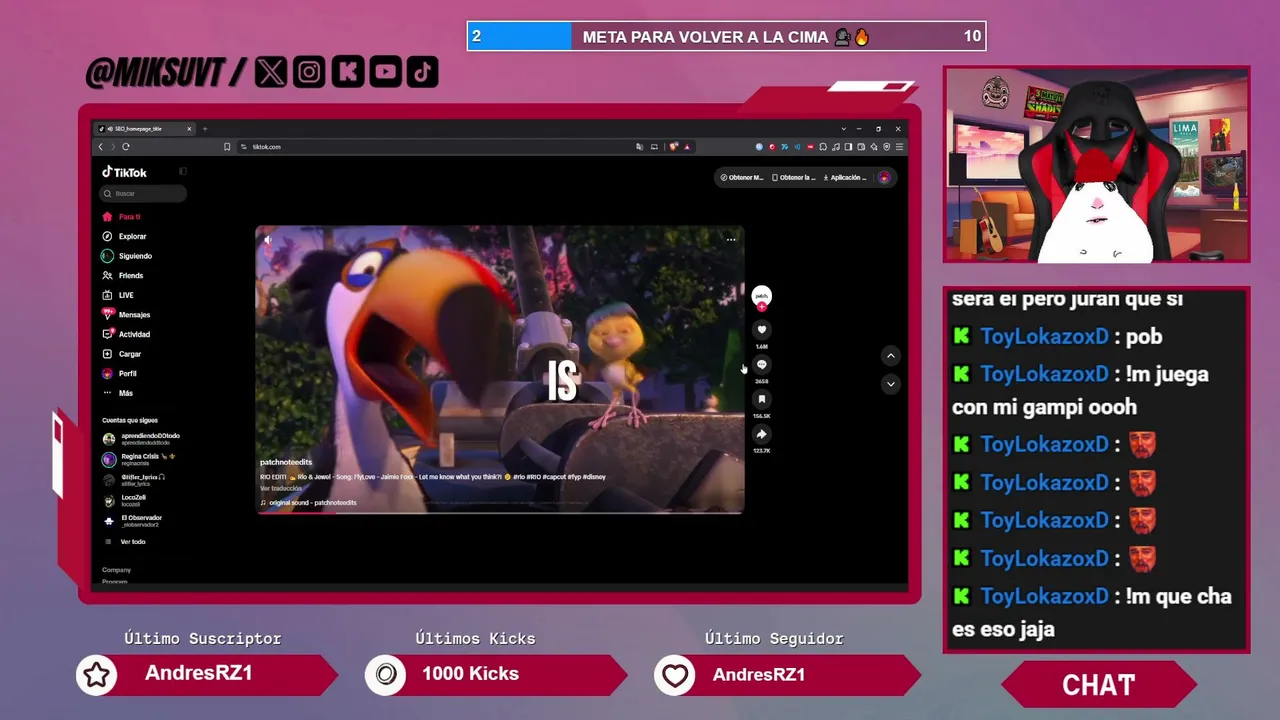Open aprendiendoDDtodo followed account
This screenshot has height=720, width=1280.
click(x=142, y=438)
